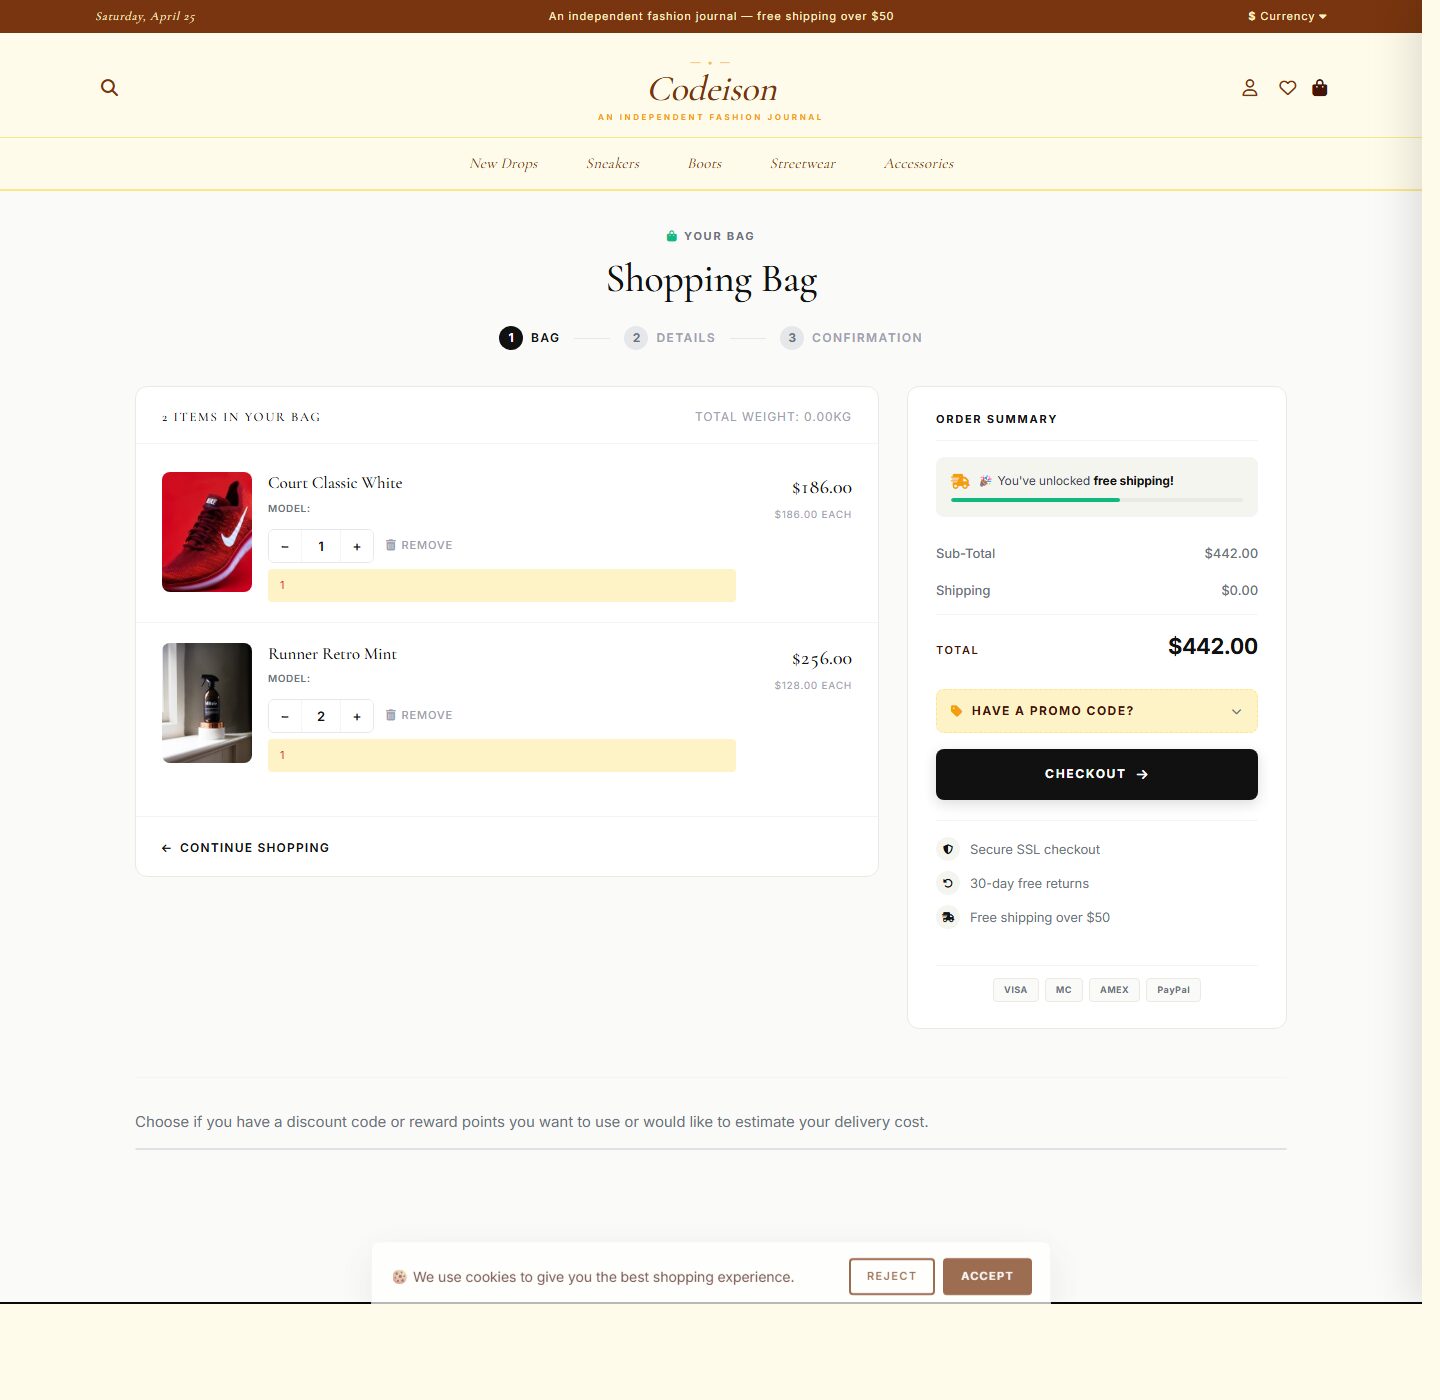Click the Saturday, April 25 date

tap(145, 16)
